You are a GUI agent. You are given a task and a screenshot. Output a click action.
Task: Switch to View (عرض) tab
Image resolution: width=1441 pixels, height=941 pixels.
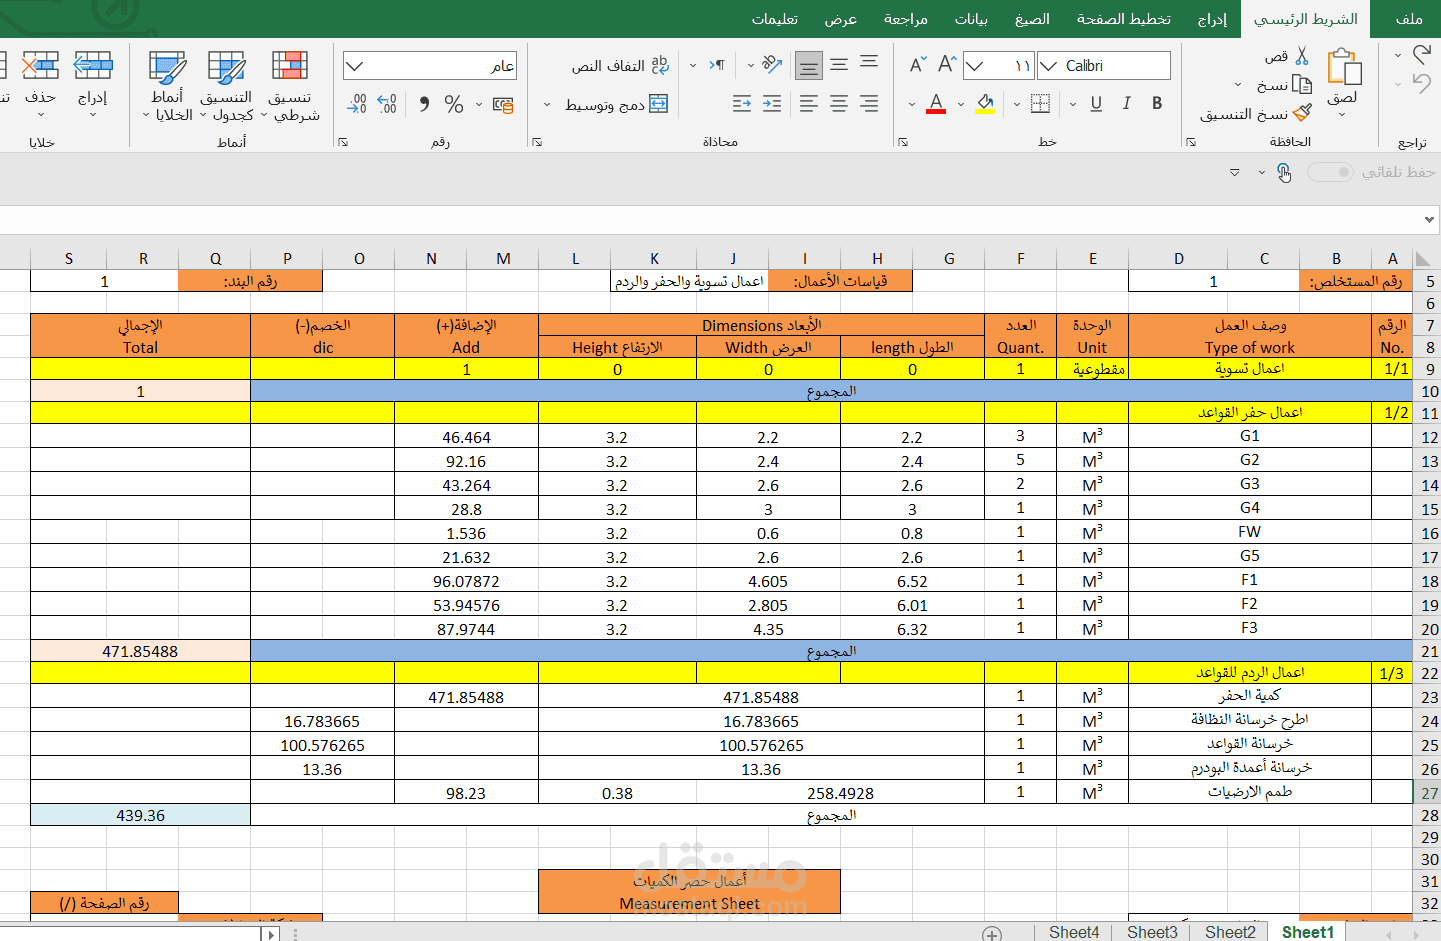[x=841, y=19]
